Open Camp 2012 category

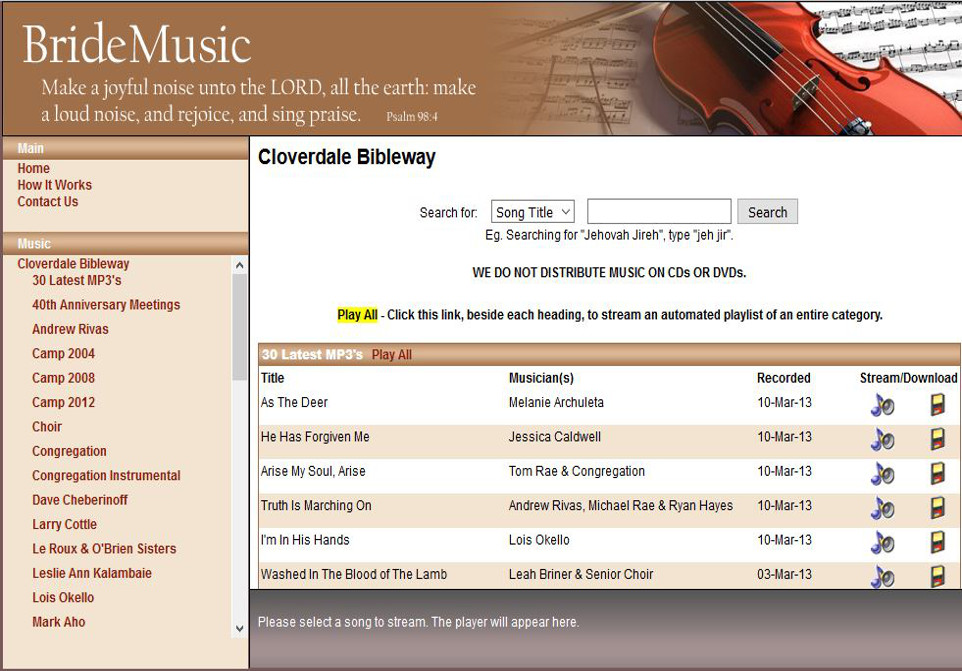(x=63, y=402)
